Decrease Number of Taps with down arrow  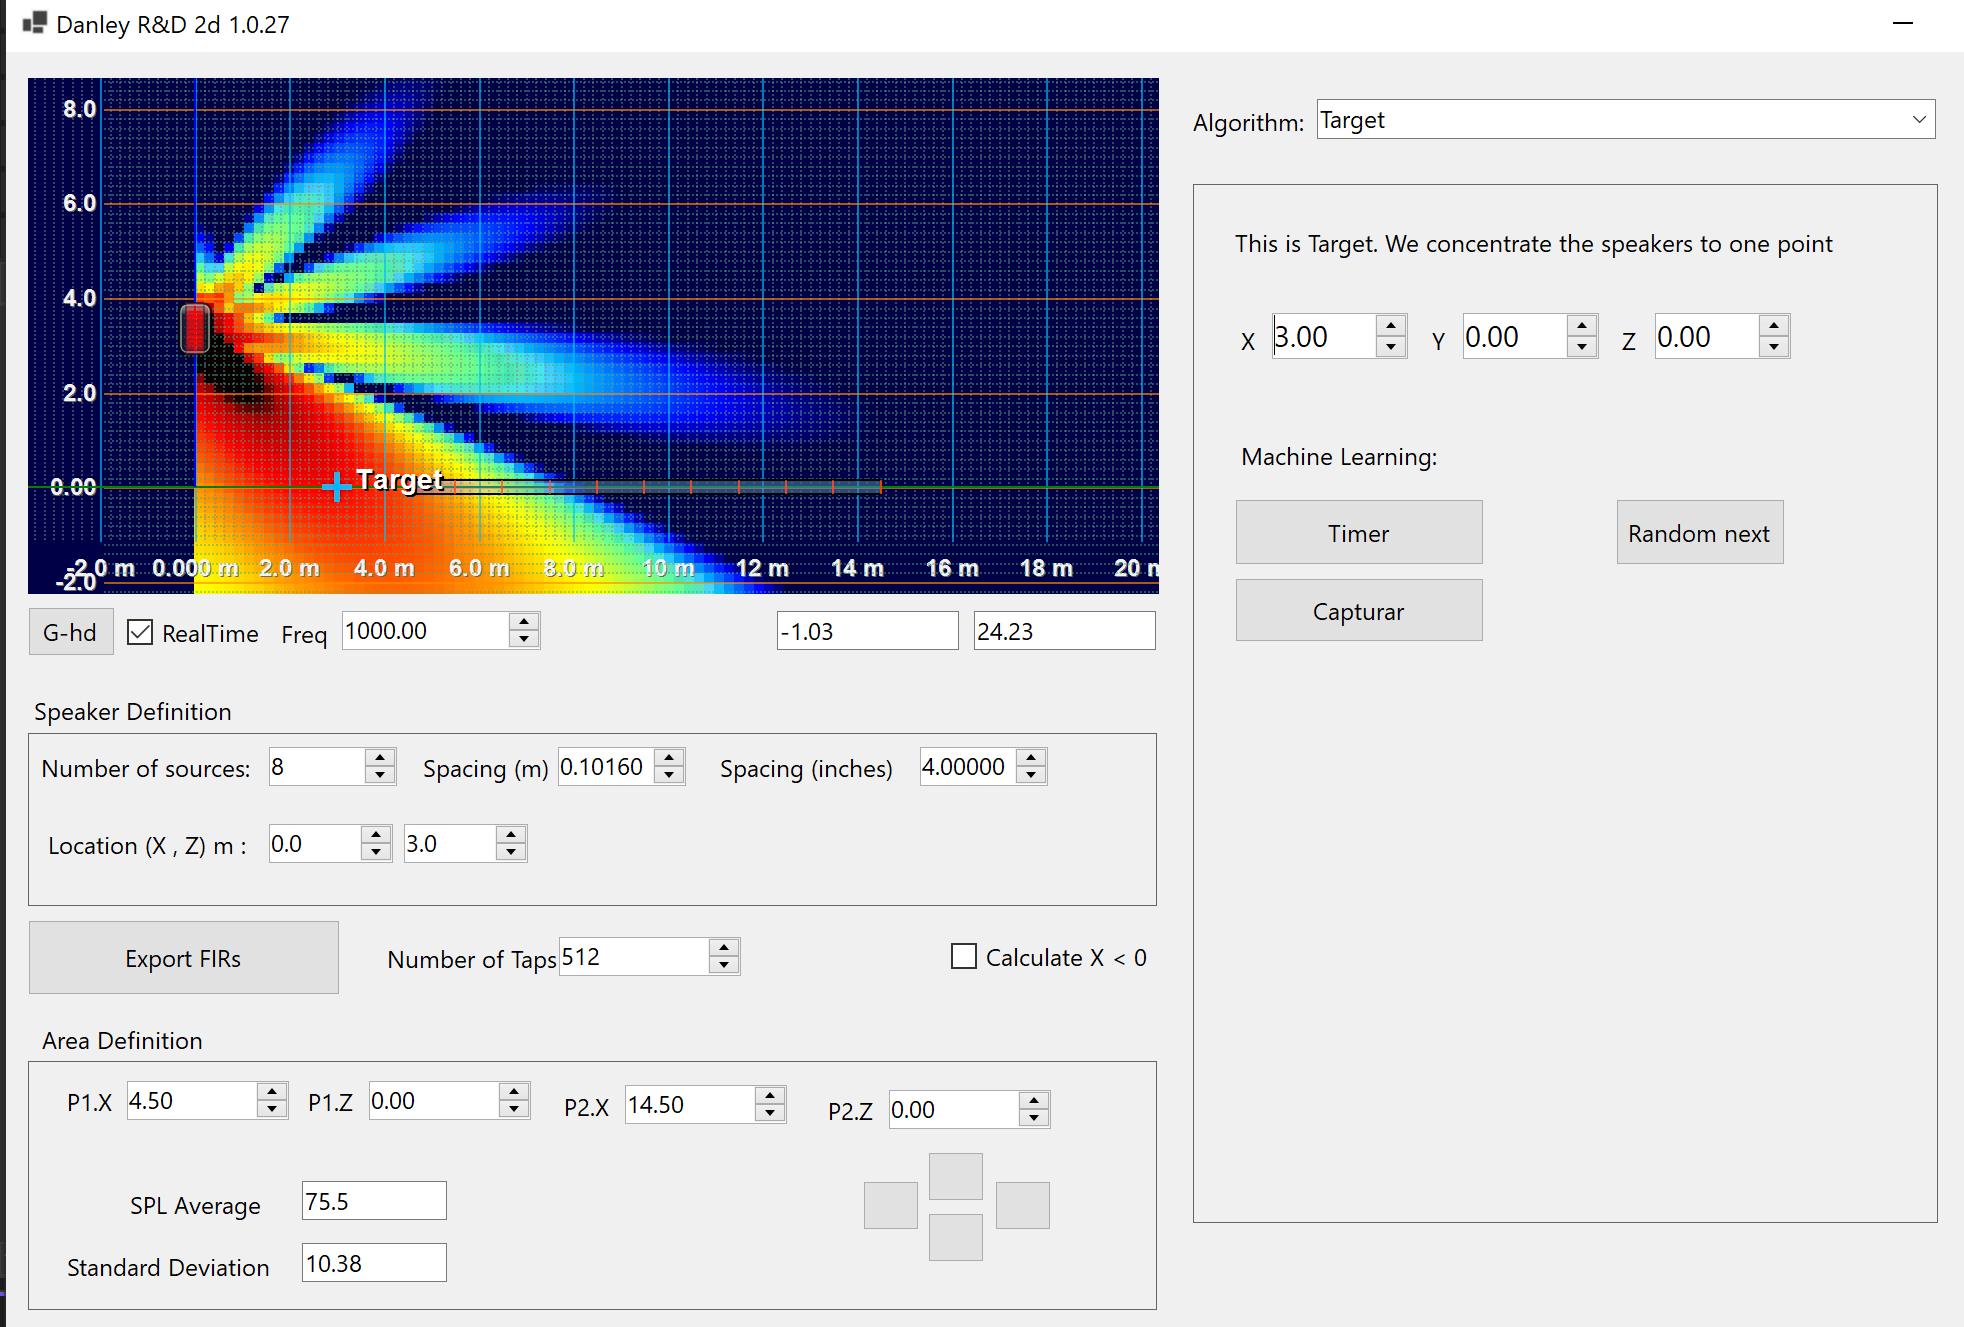[x=724, y=966]
